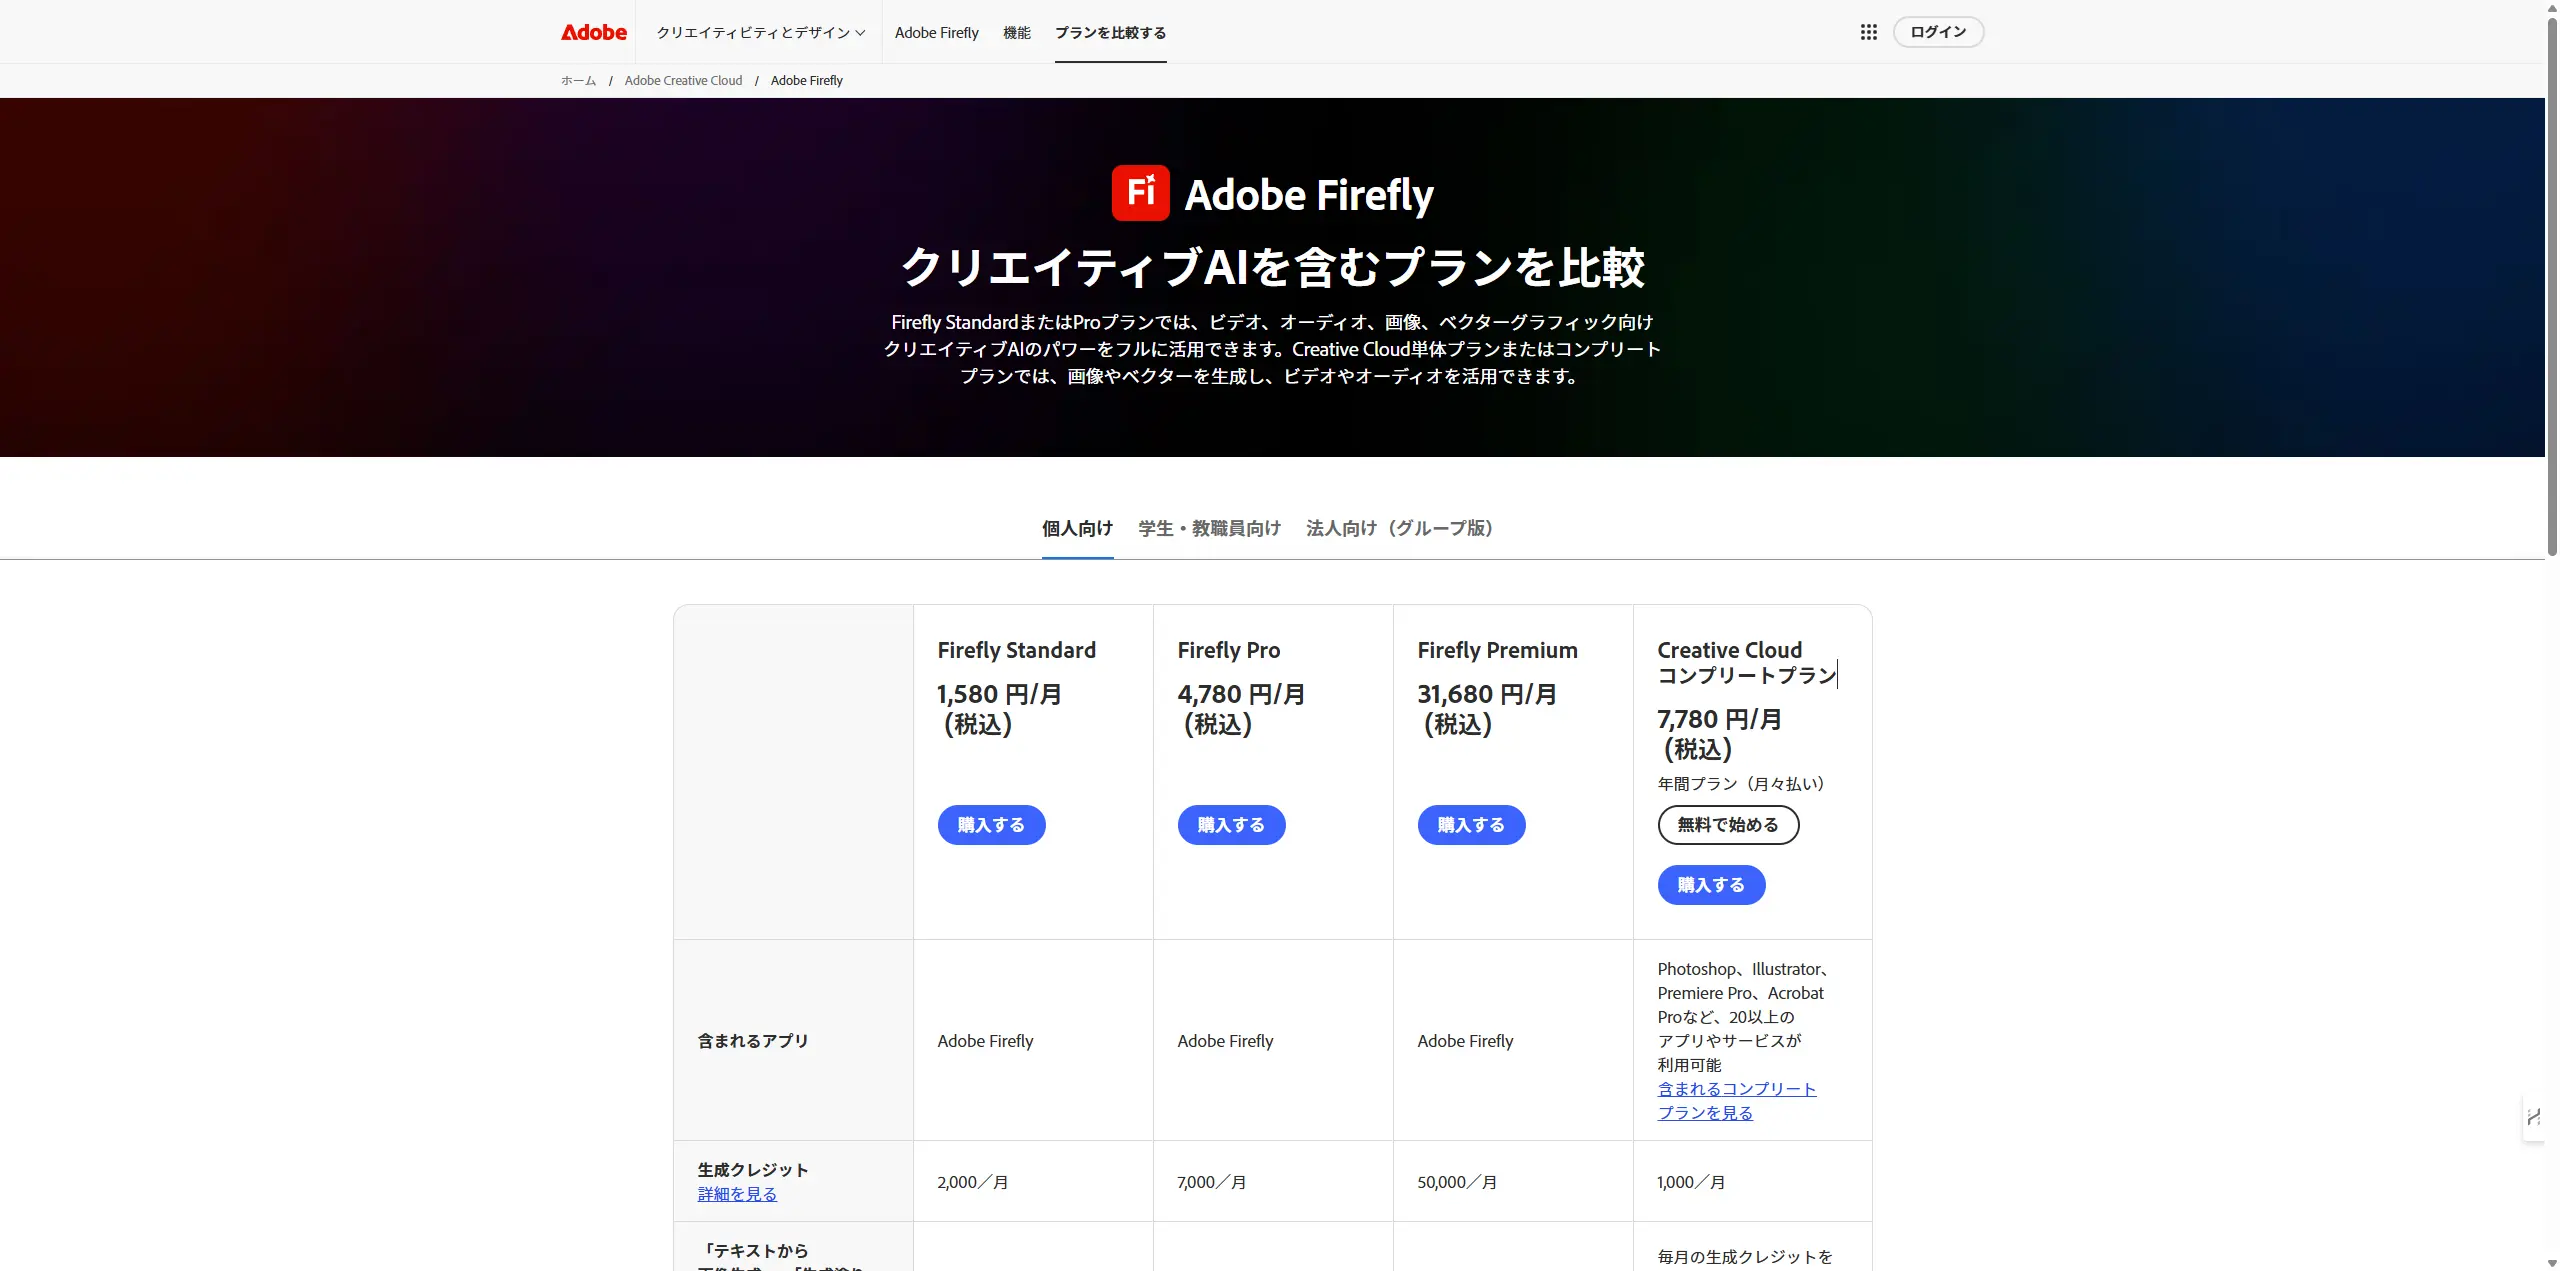2560x1271 pixels.
Task: Click the 含まれるアプリ row label
Action: coord(752,1041)
